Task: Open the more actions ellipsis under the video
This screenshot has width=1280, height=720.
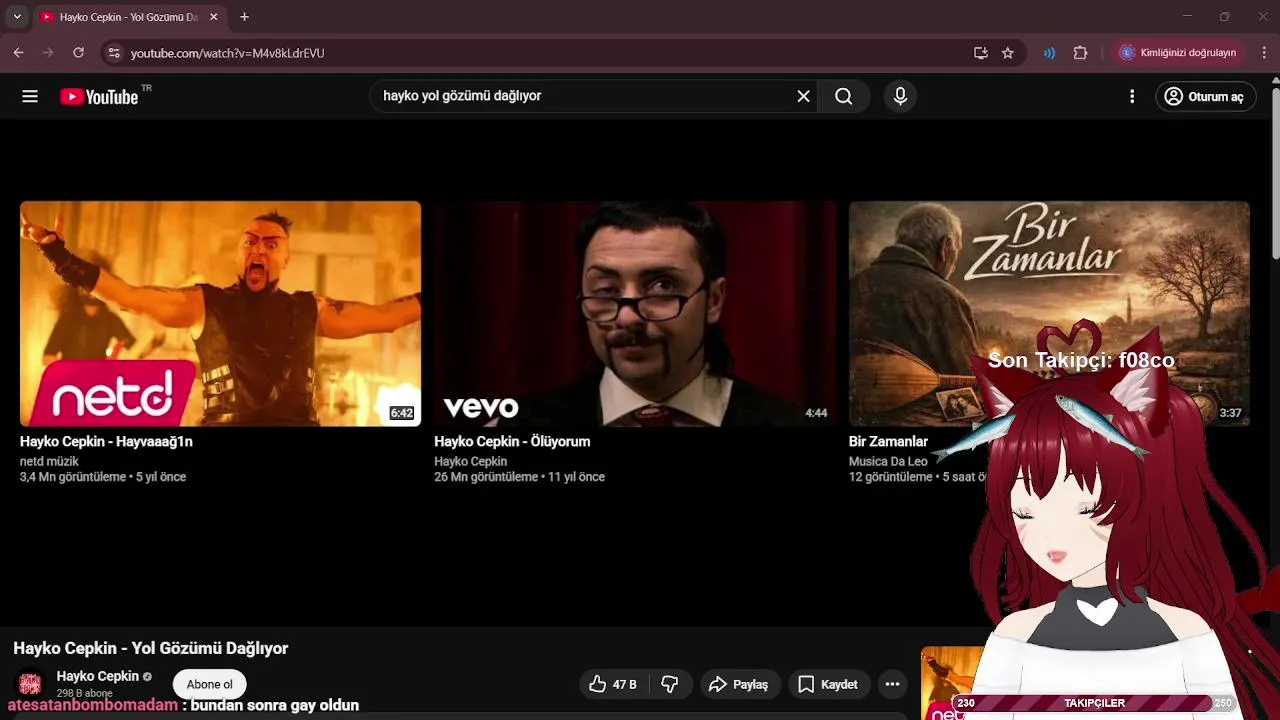Action: [x=892, y=684]
